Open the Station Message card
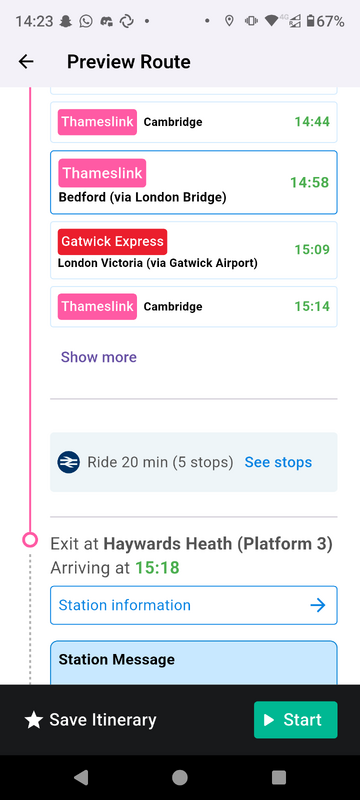This screenshot has width=360, height=800. click(194, 663)
